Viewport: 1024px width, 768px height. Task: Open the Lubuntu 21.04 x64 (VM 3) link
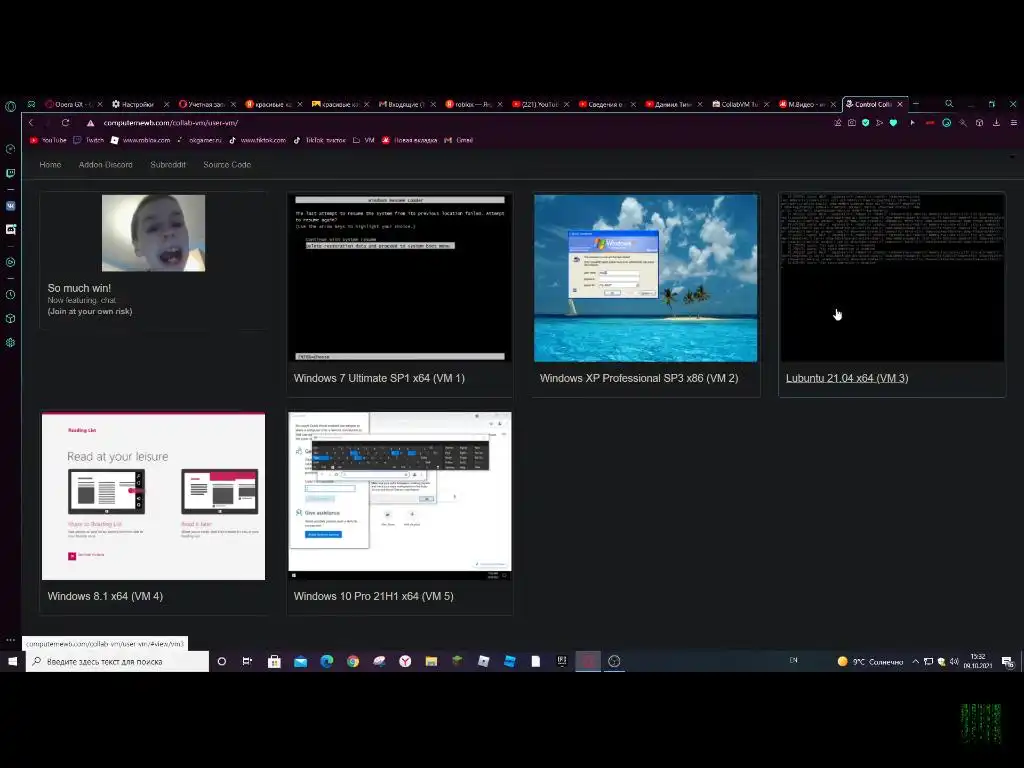pos(847,378)
